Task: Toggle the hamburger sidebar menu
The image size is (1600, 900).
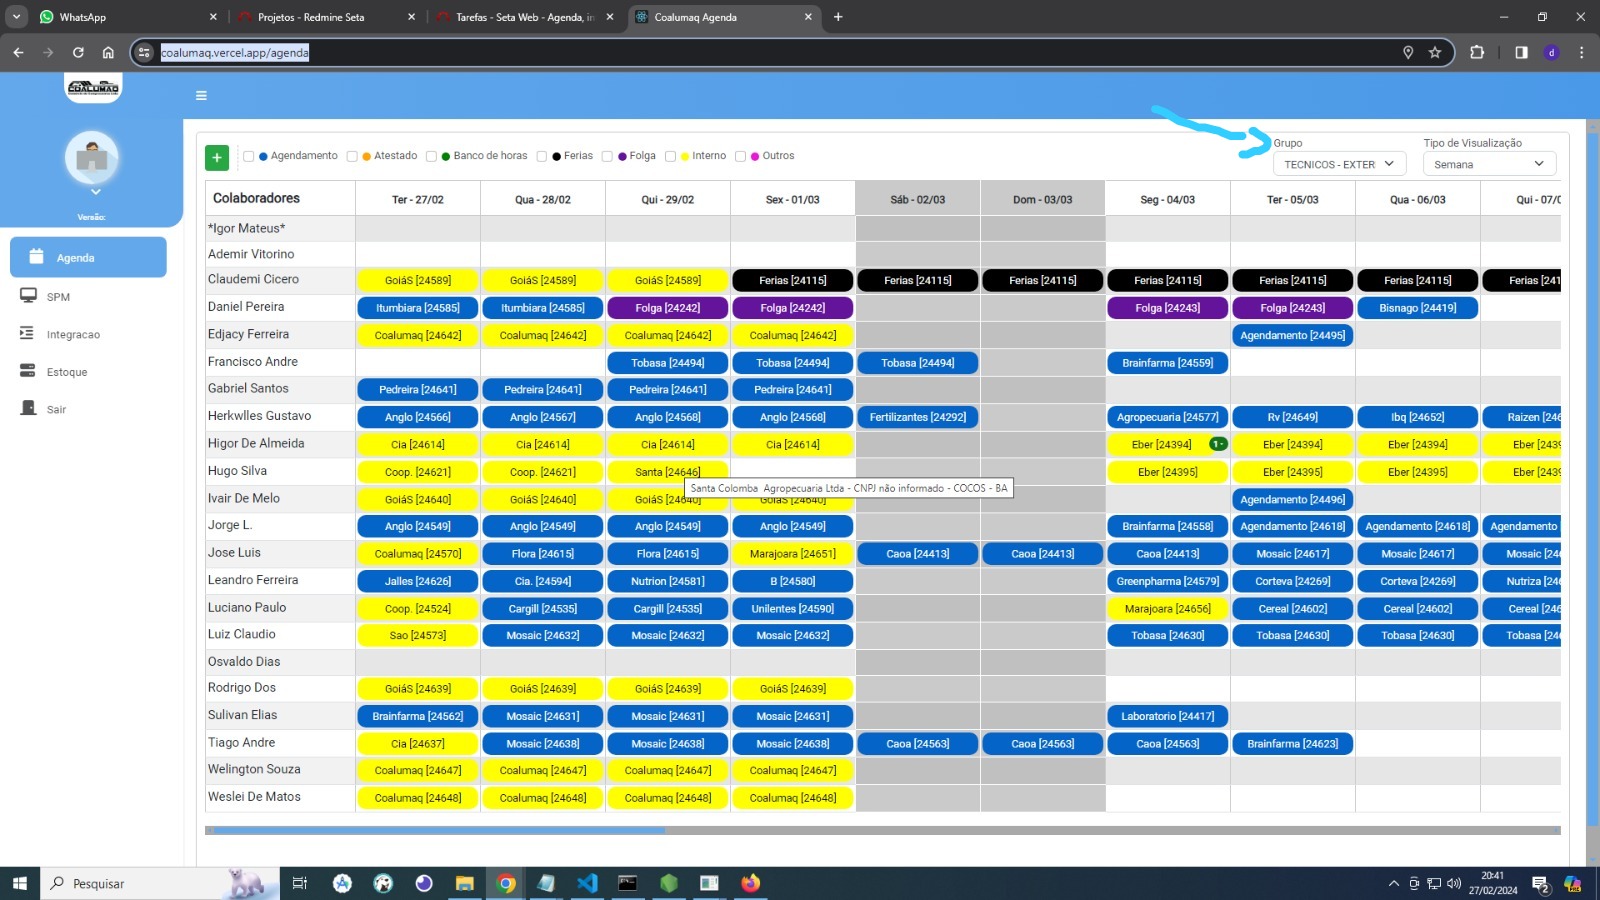Action: pos(201,96)
